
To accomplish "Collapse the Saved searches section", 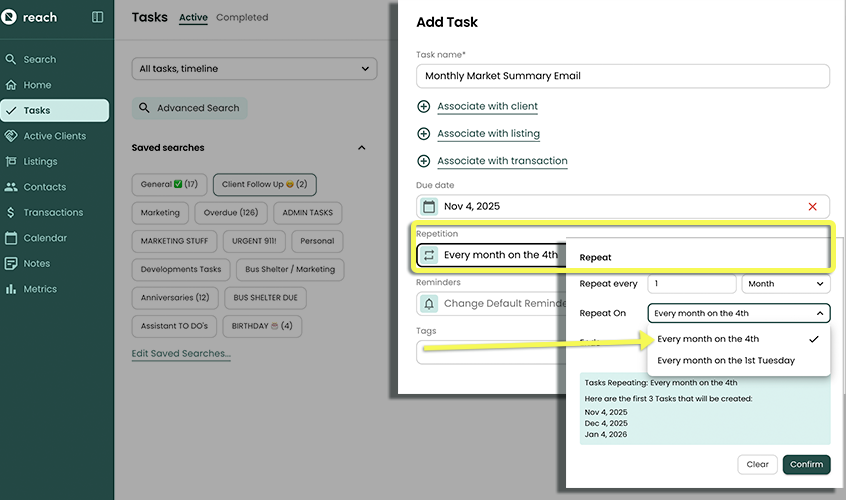I will point(361,148).
